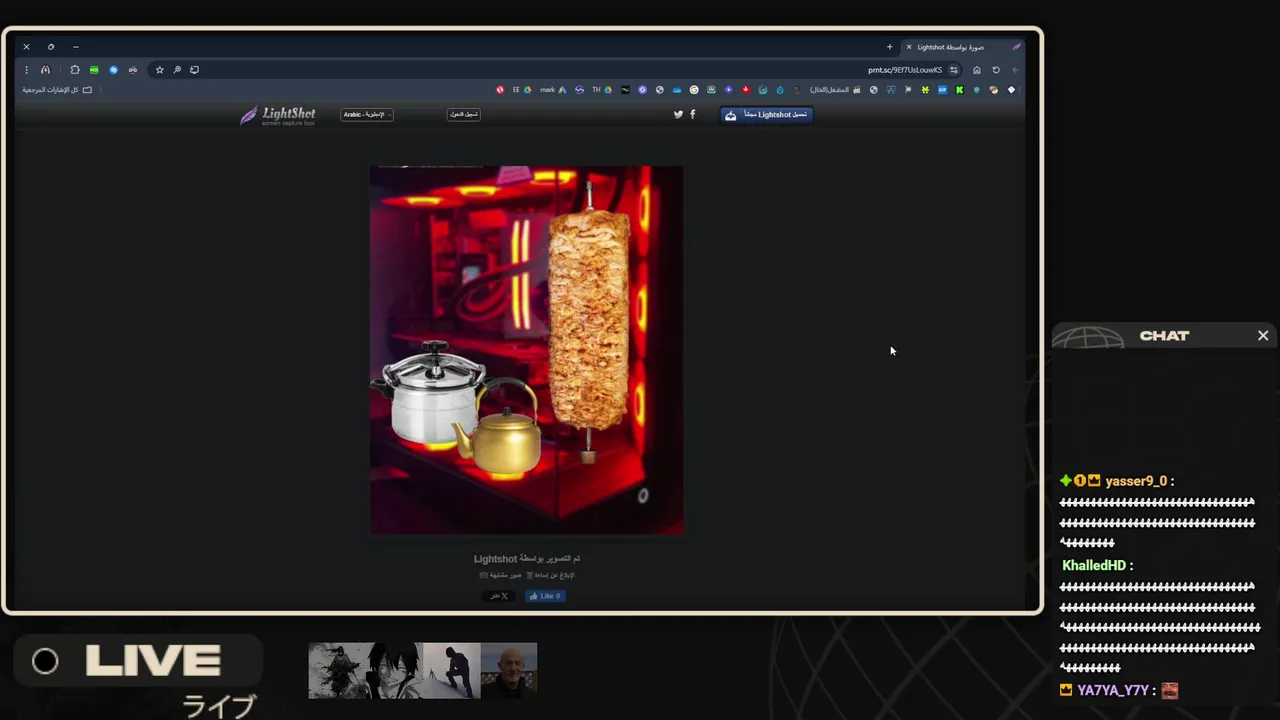This screenshot has height=720, width=1280.
Task: Open the browser extensions puzzle icon
Action: 74,70
